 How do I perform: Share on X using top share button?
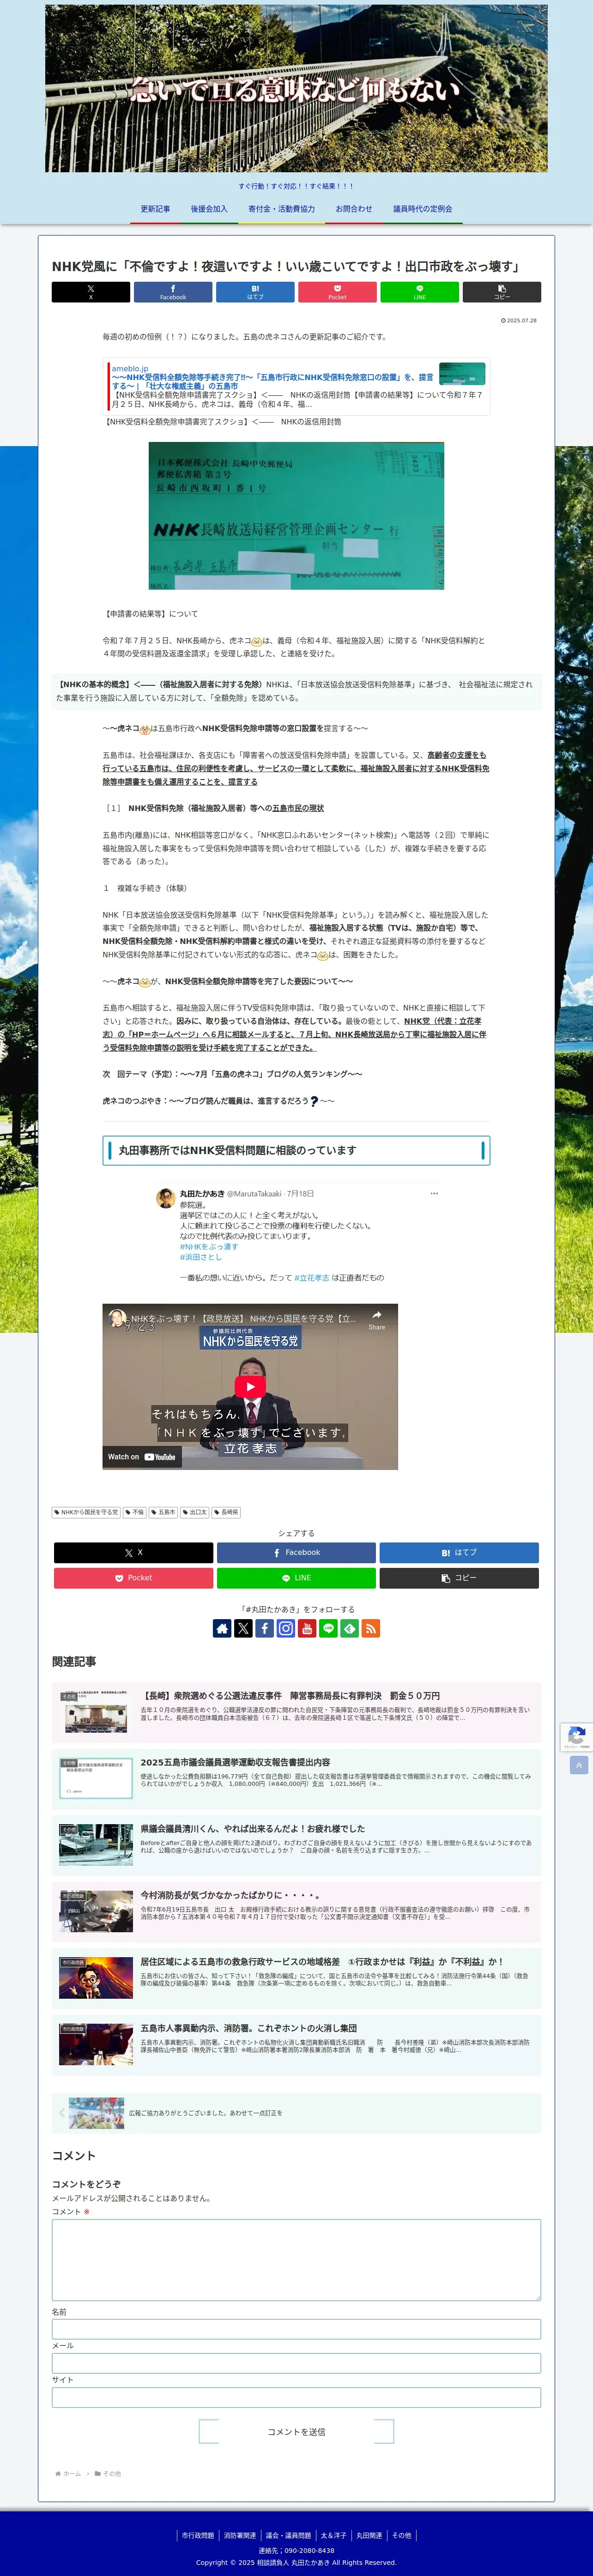pos(91,292)
